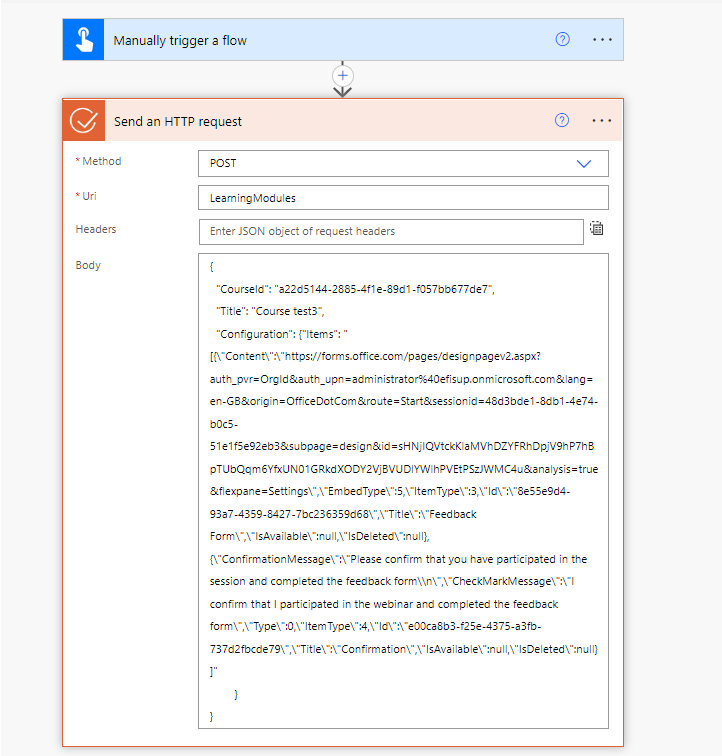Open ellipsis menu on Send an HTTP request
Viewport: 722px width, 756px height.
(601, 121)
